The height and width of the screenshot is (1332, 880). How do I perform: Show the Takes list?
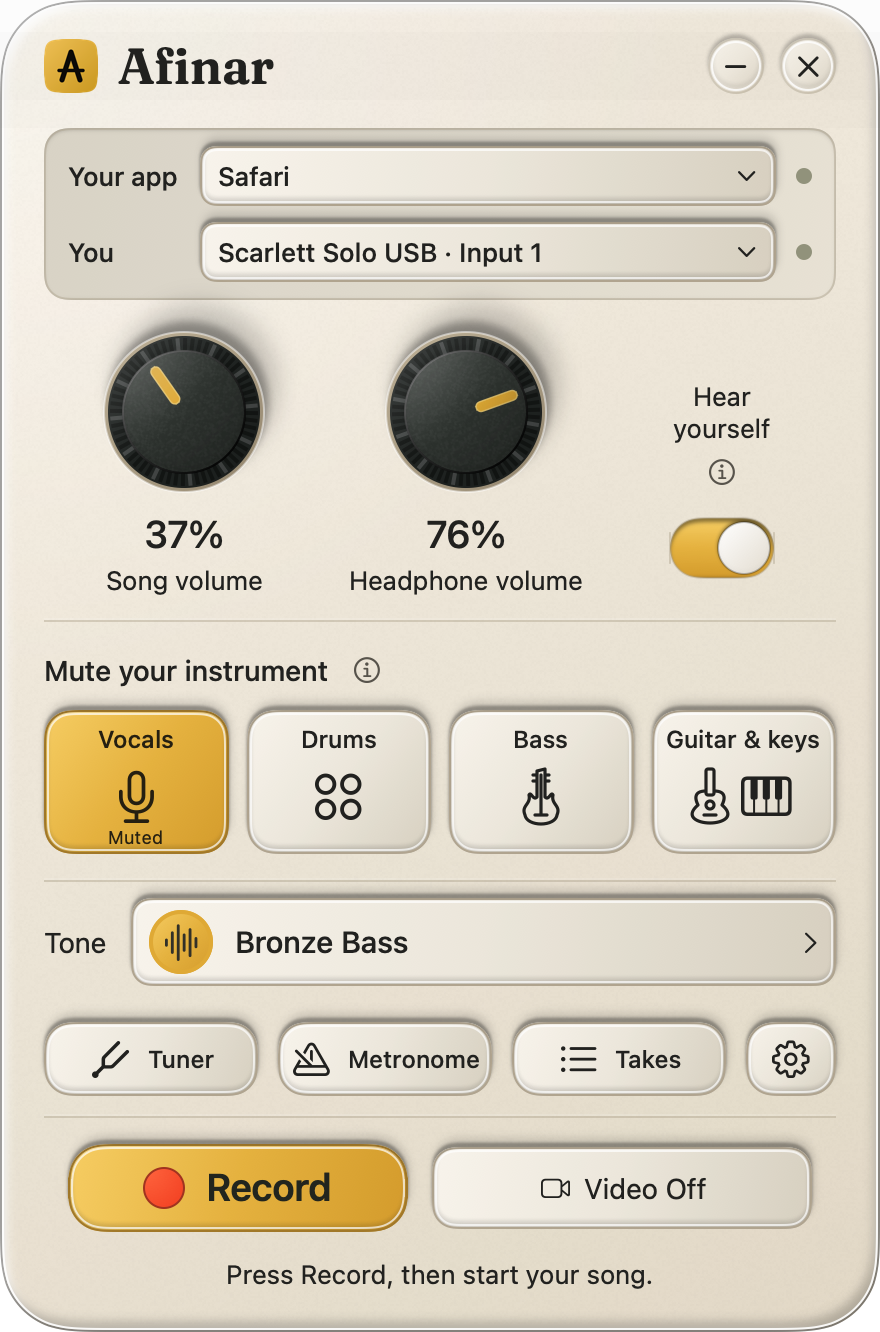pos(619,1059)
